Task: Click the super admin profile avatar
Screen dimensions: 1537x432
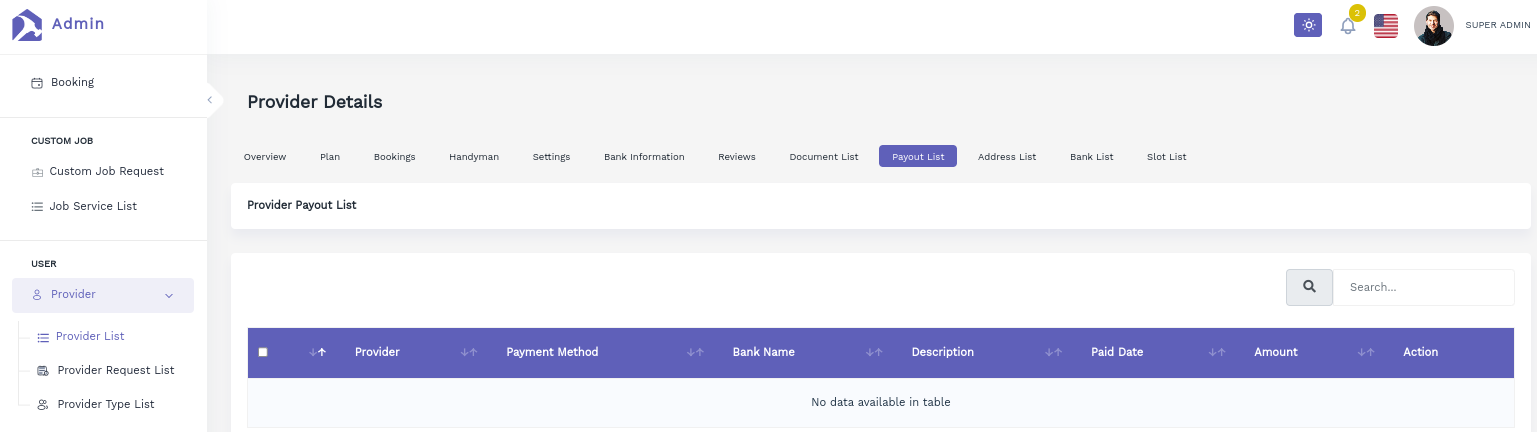Action: (1433, 26)
